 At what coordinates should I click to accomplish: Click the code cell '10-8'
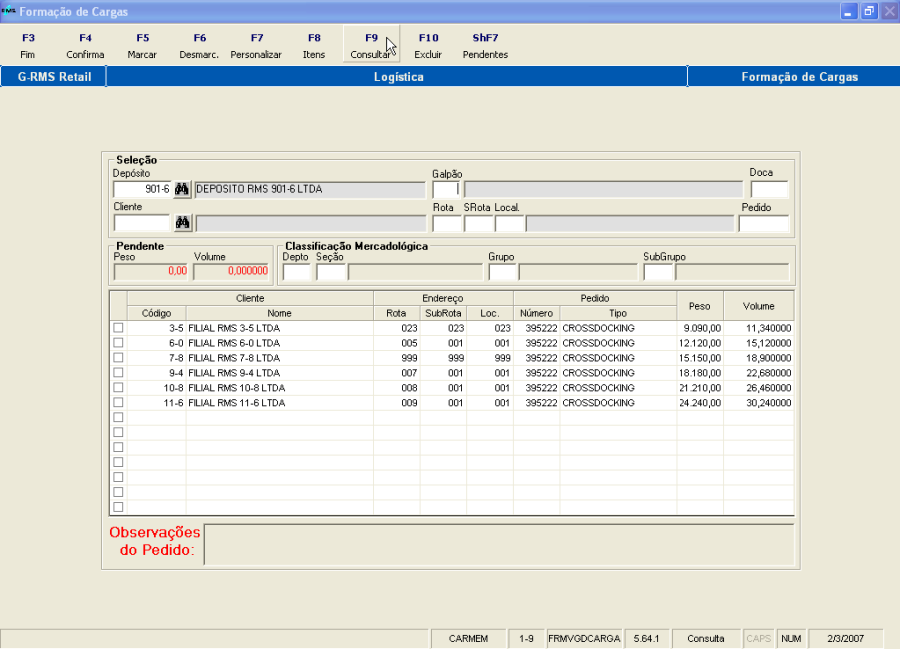coord(157,388)
